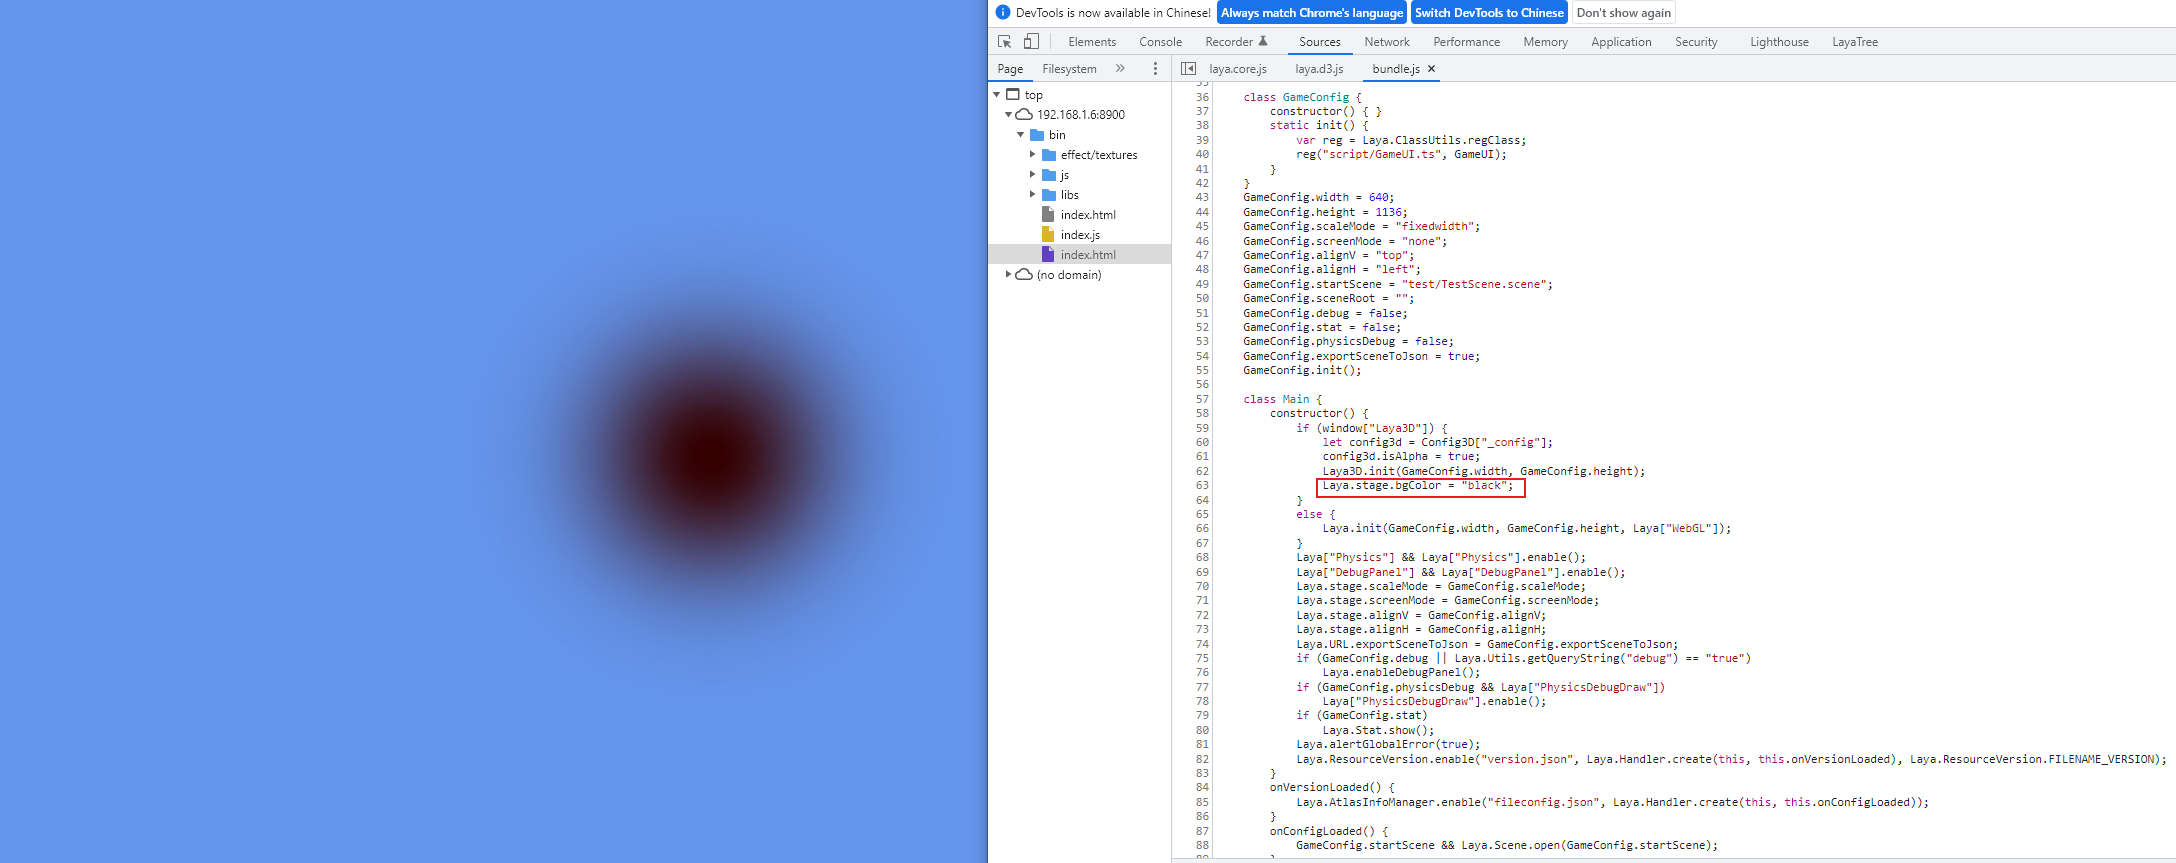Viewport: 2176px width, 863px height.
Task: Click line number 63 in gutter
Action: [1202, 485]
